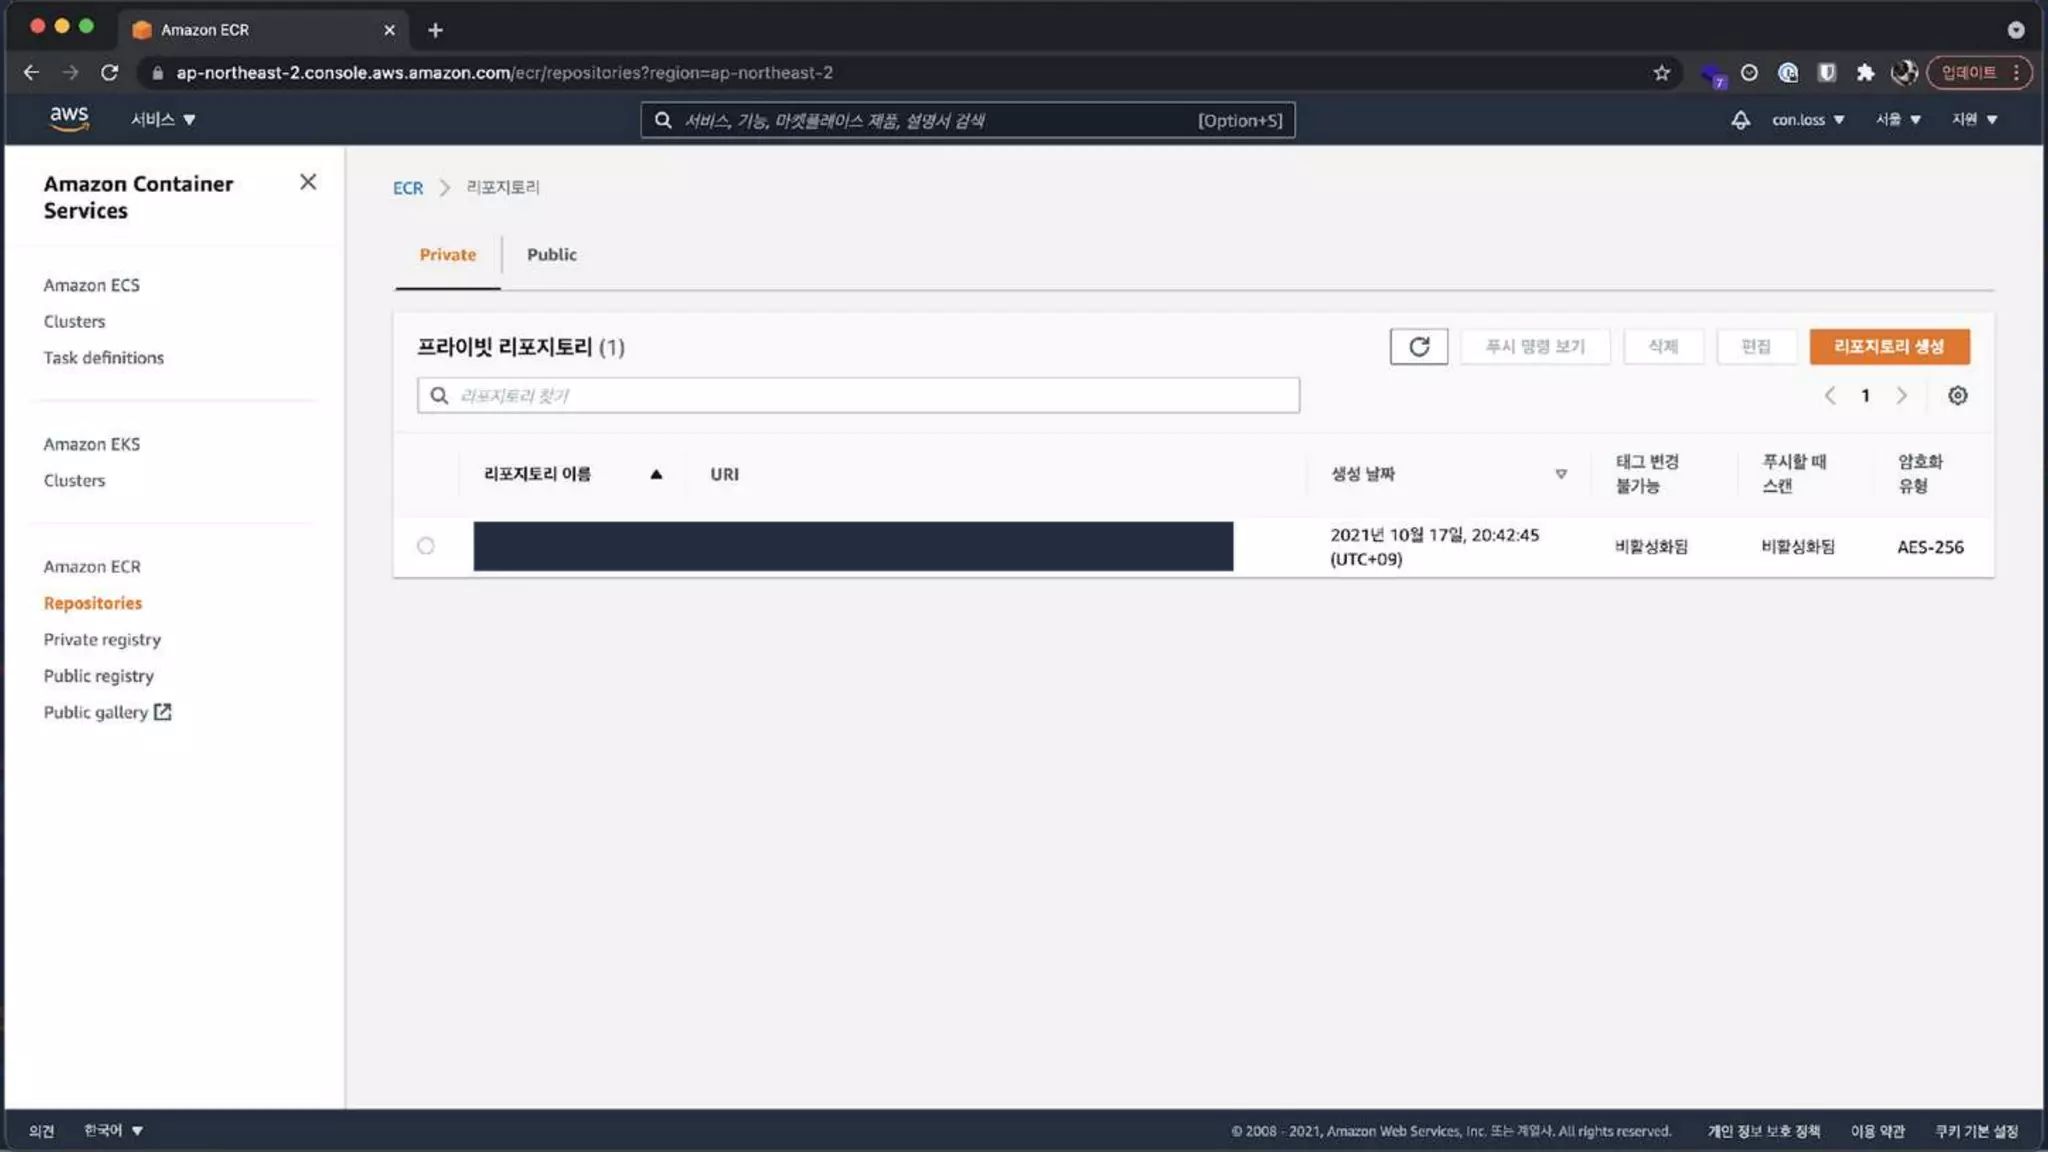Click the refresh repositories icon button
This screenshot has height=1152, width=2048.
[1418, 347]
